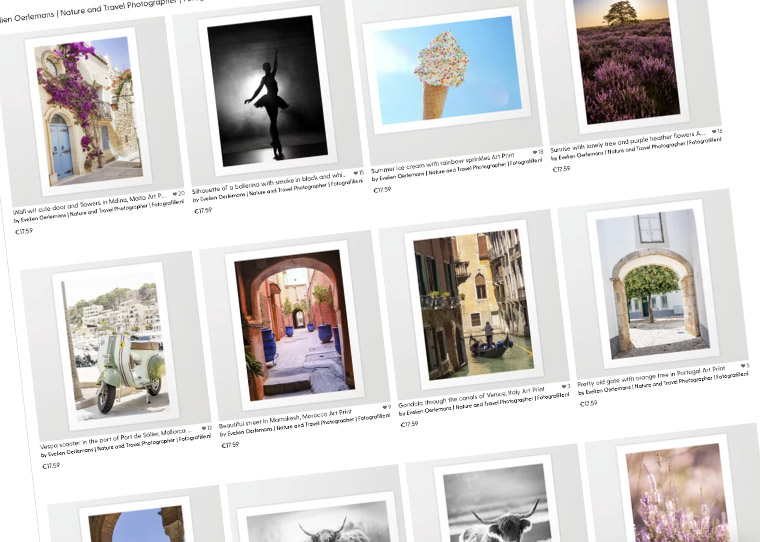Image resolution: width=760 pixels, height=542 pixels.
Task: Click the €17.59 price under the Portugal gate print
Action: (x=588, y=403)
